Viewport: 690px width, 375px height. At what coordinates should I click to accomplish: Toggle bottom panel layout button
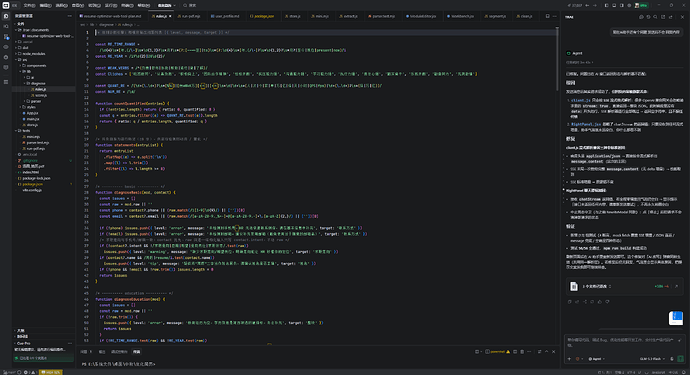(x=614, y=5)
